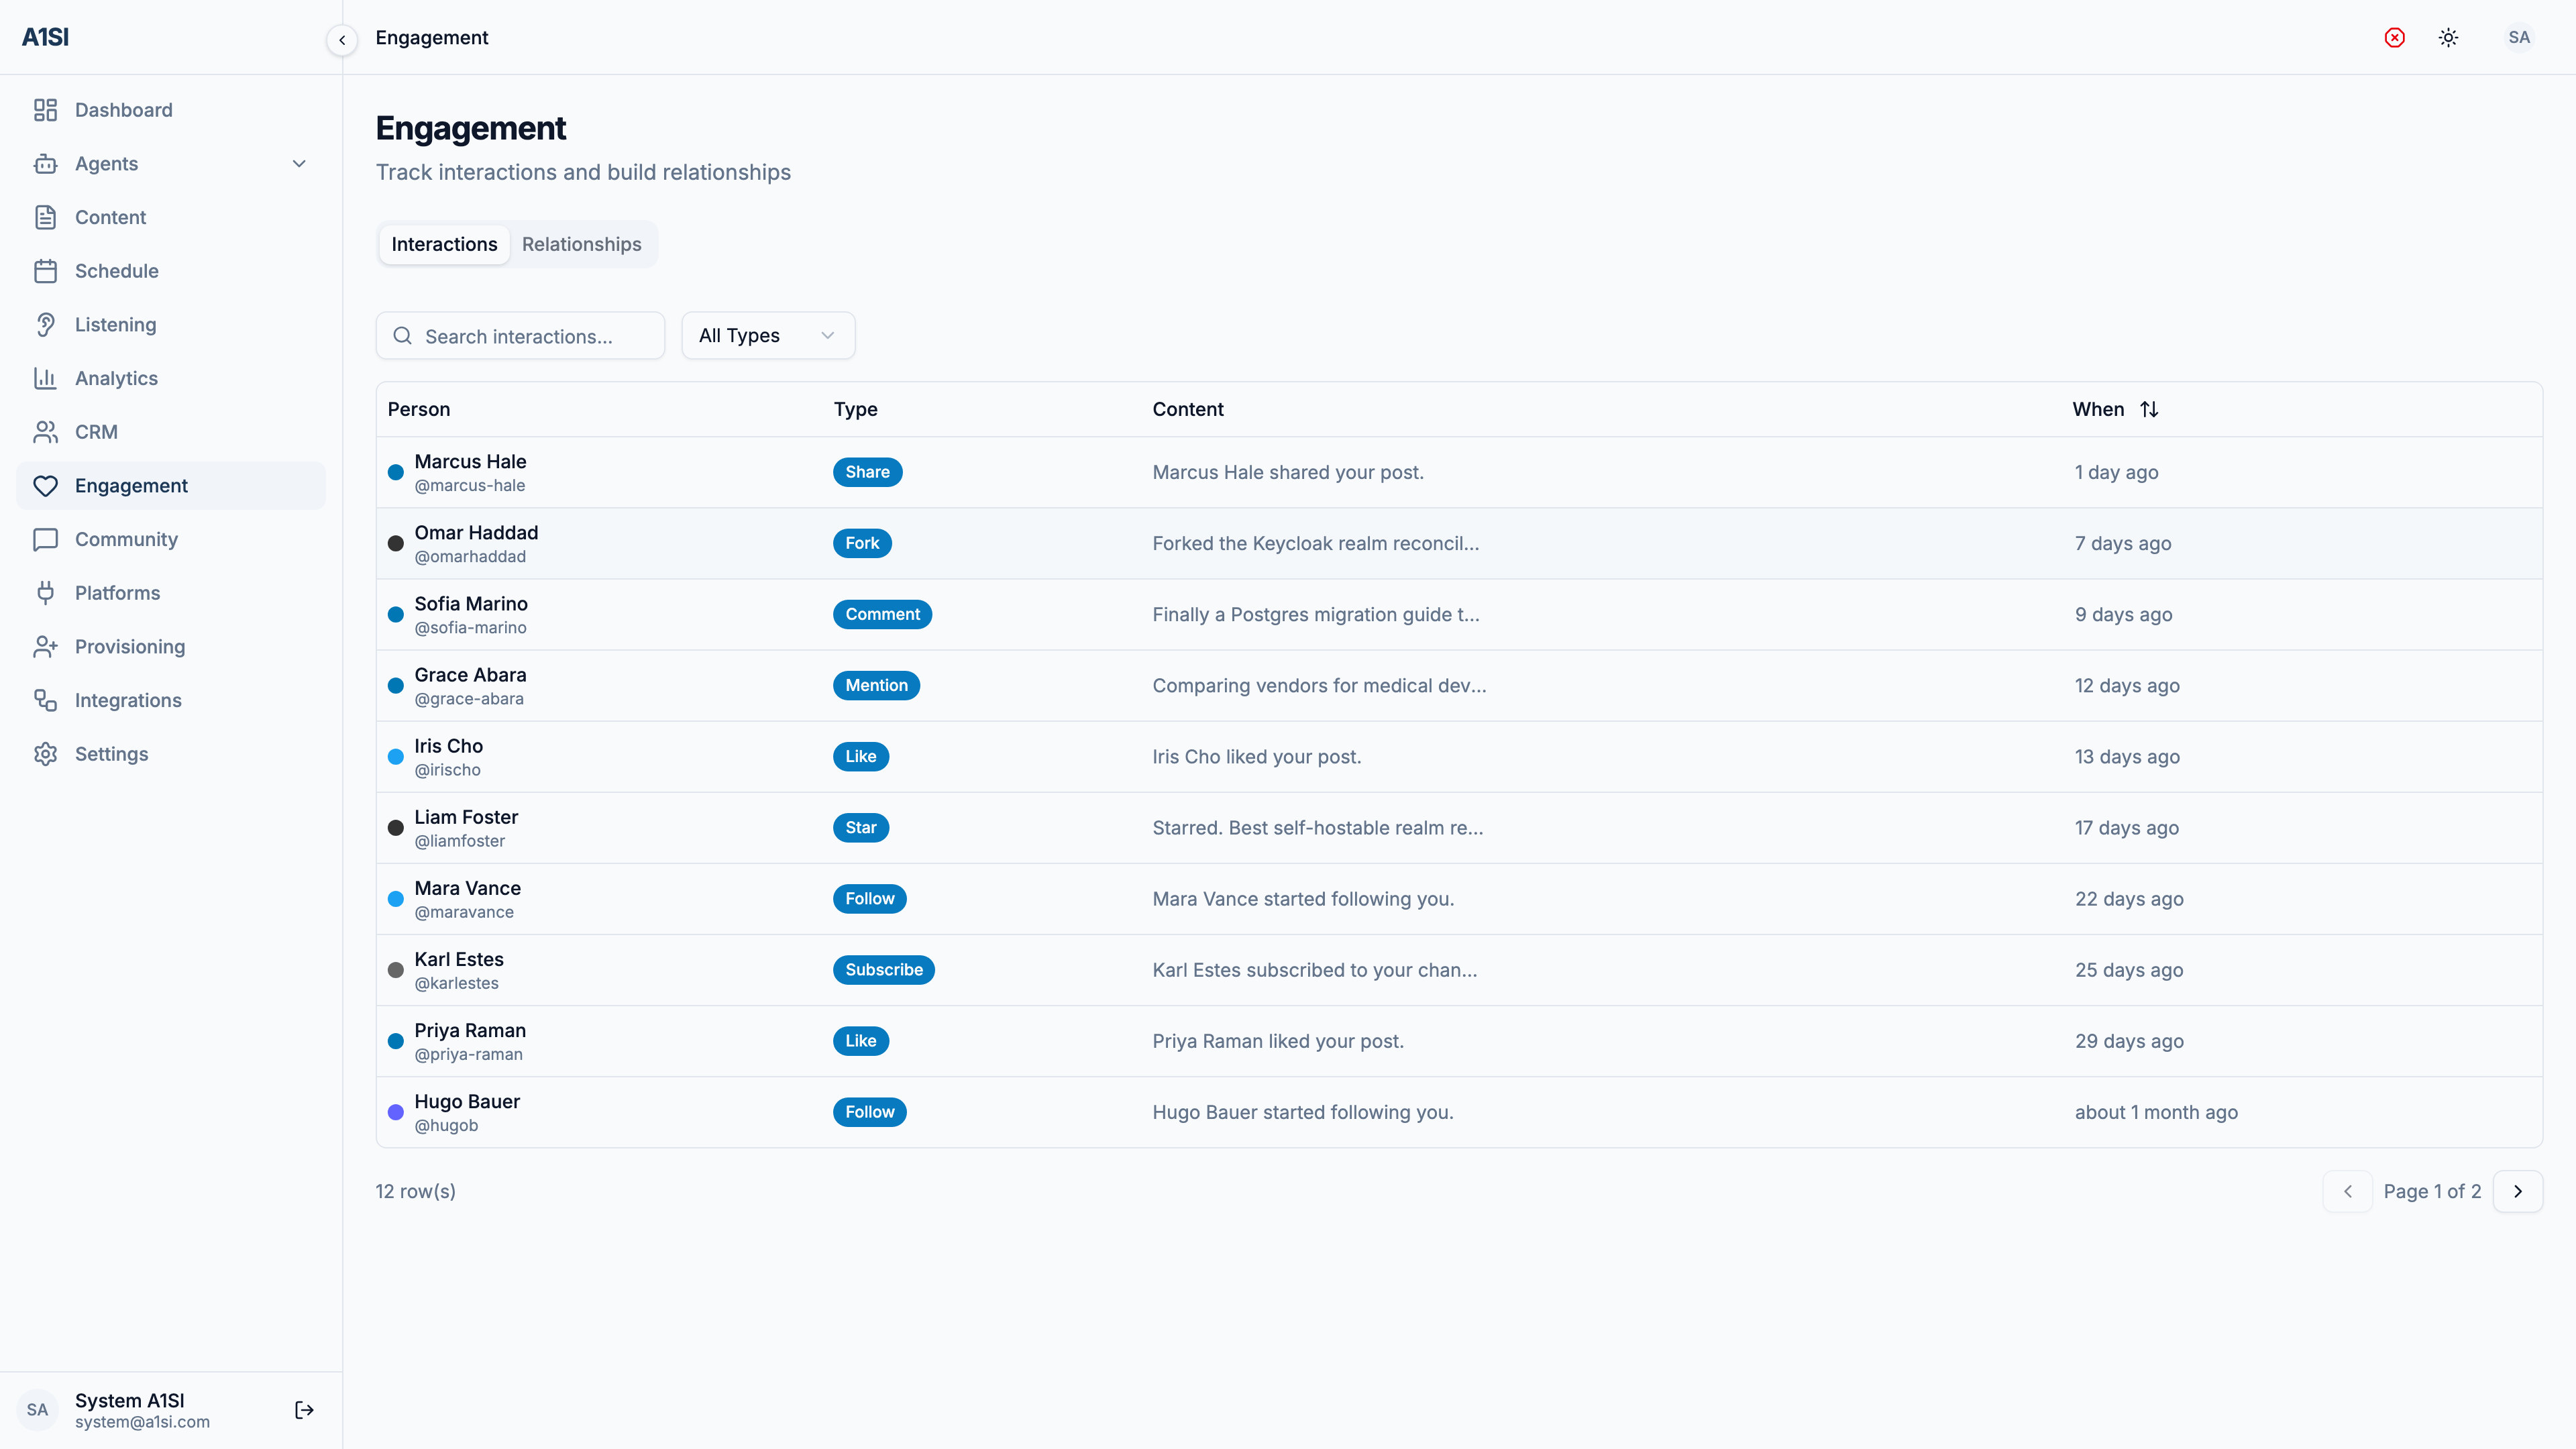The image size is (2576, 1449).
Task: Click Hugo Bauer's purple platform dot
Action: point(396,1112)
